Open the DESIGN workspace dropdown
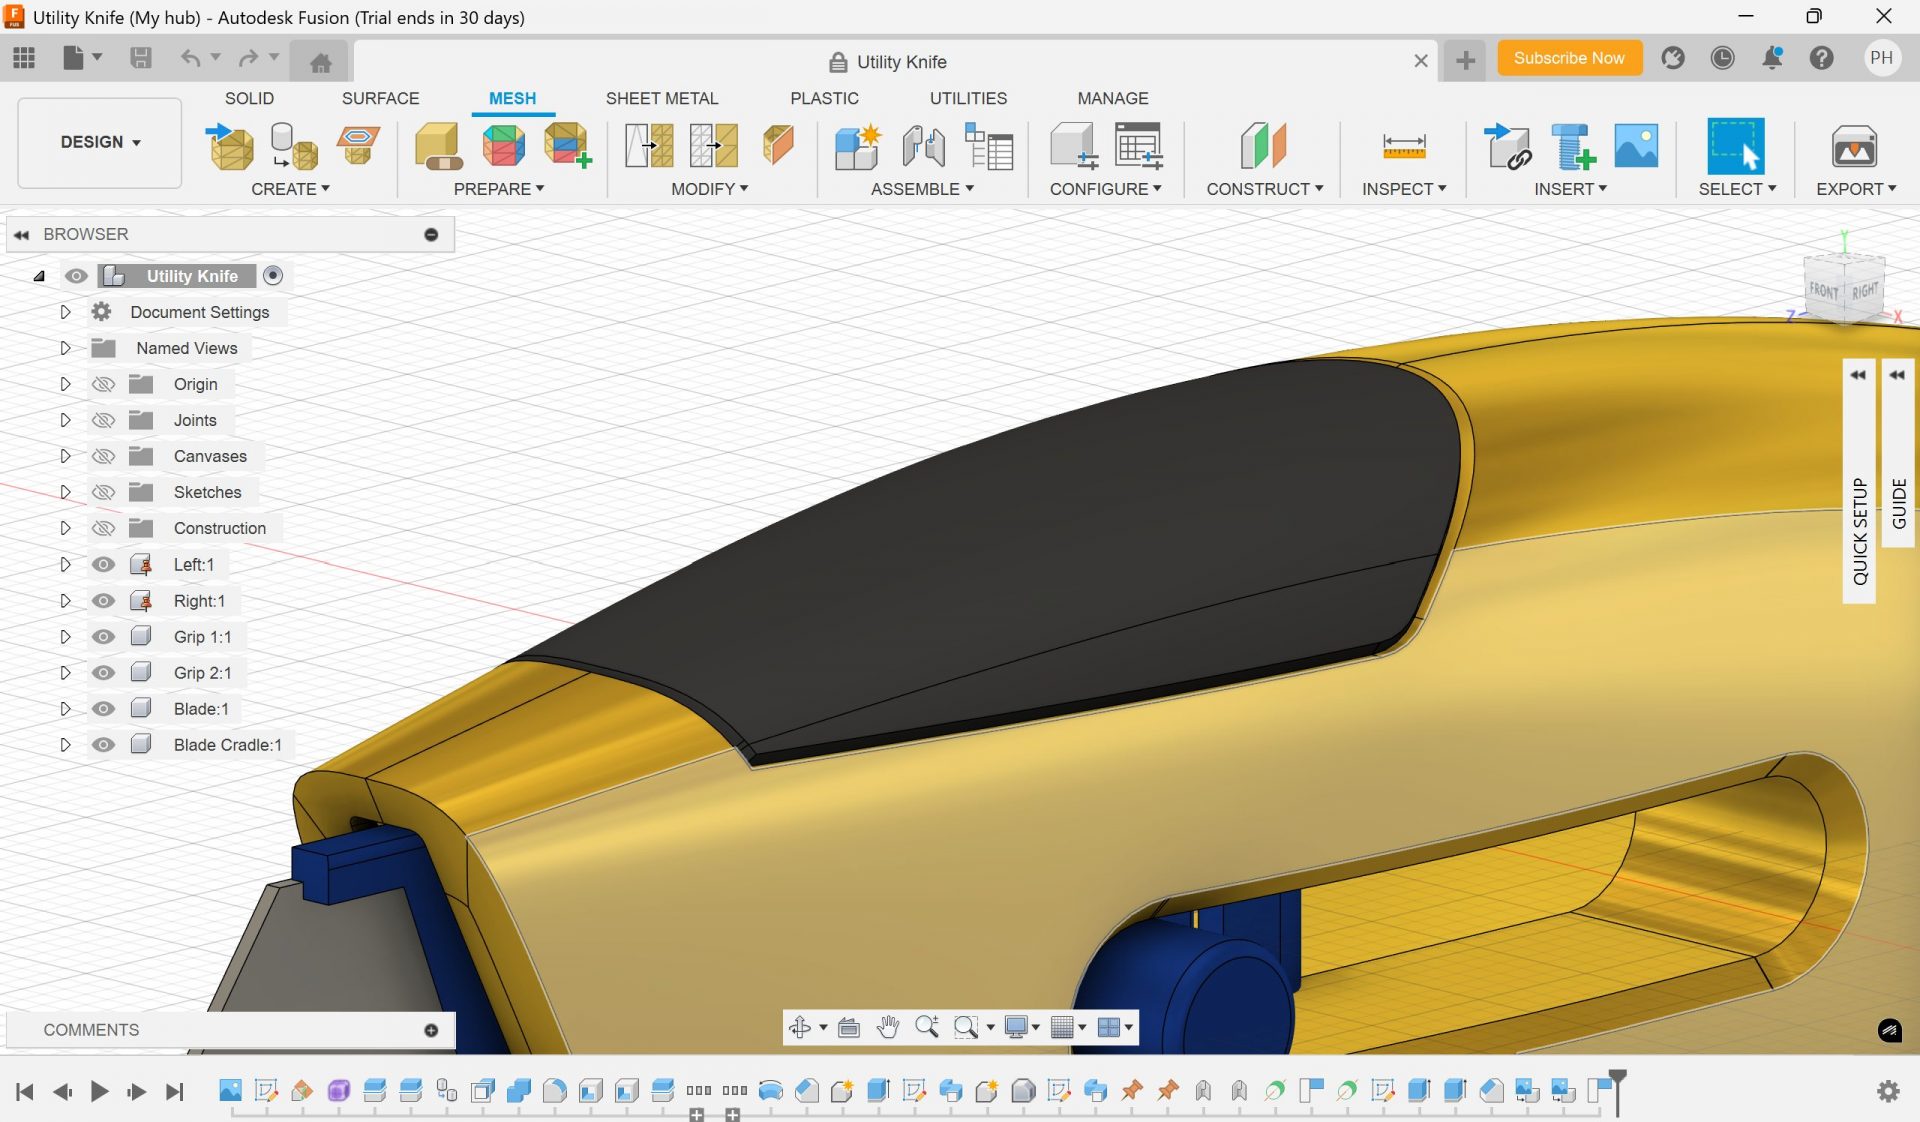1920x1122 pixels. tap(98, 142)
